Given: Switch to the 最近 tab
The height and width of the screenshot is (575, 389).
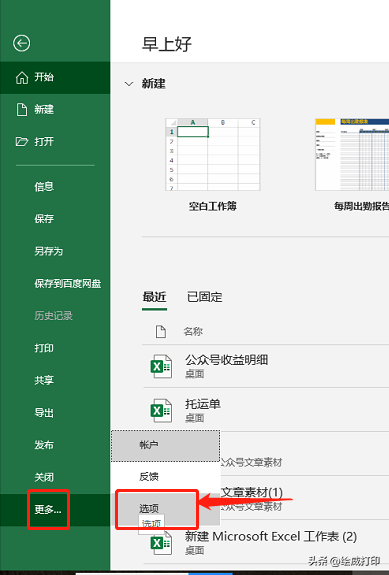Looking at the screenshot, I should (x=154, y=297).
